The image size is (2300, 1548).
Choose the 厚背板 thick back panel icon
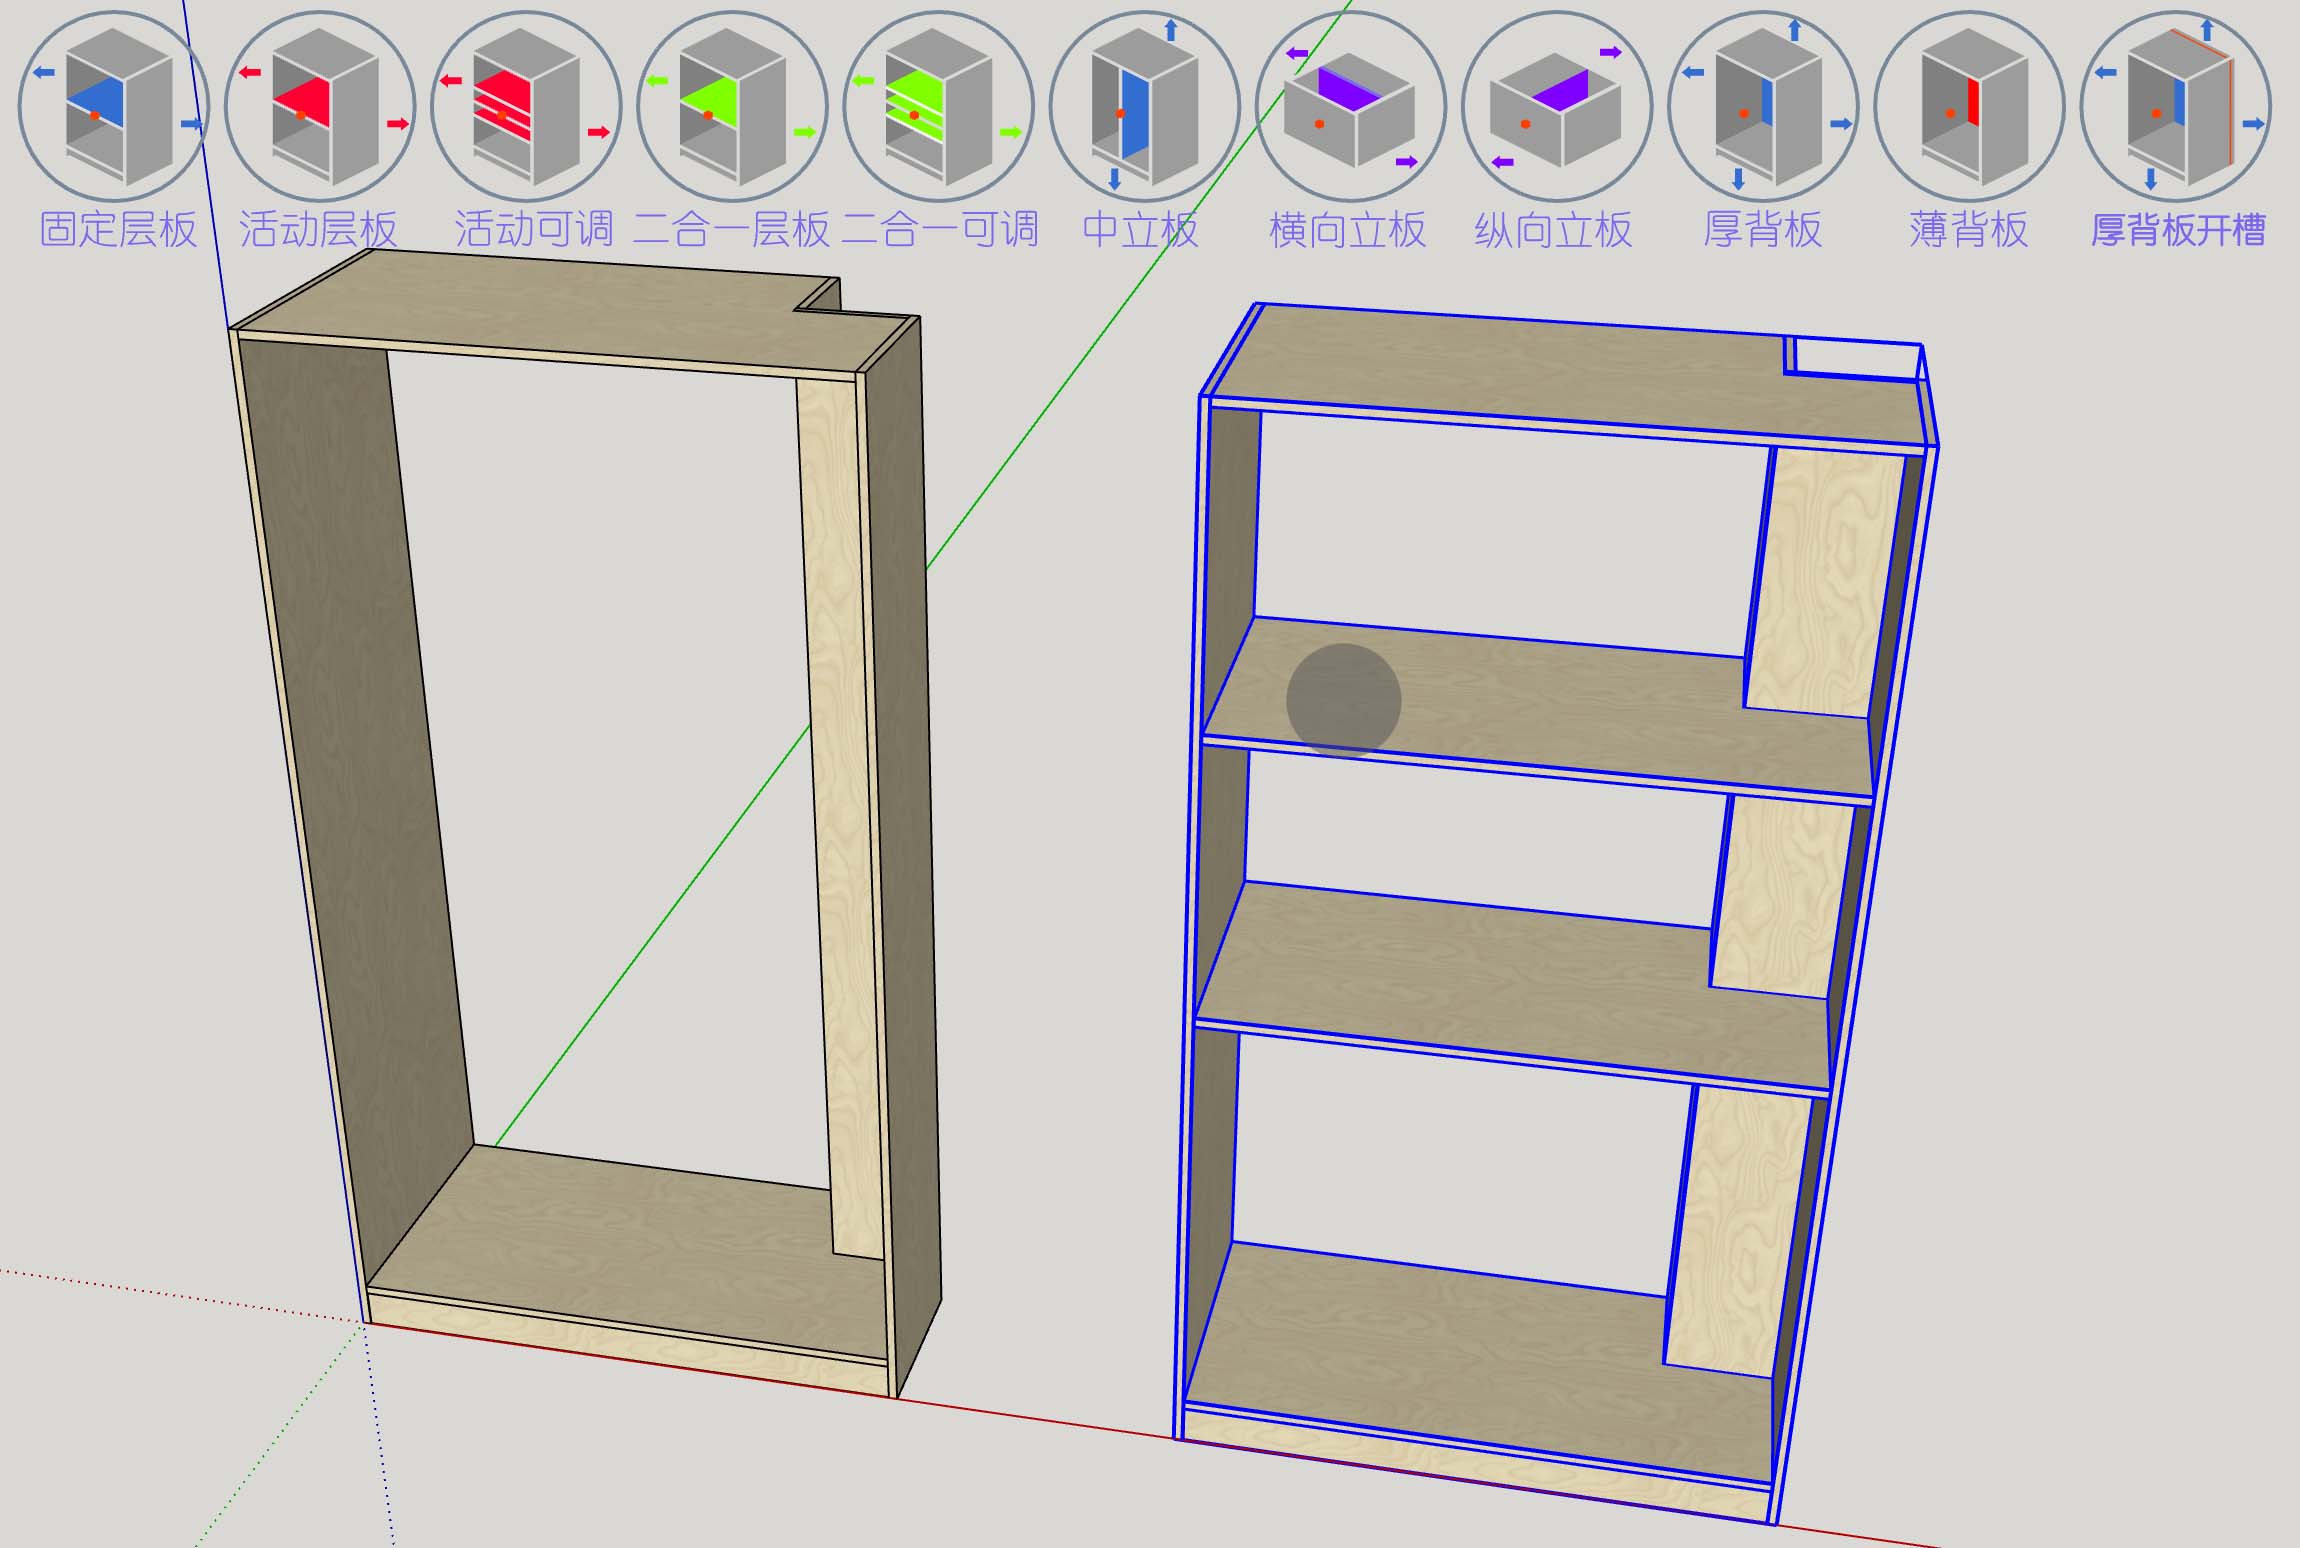[x=1762, y=105]
